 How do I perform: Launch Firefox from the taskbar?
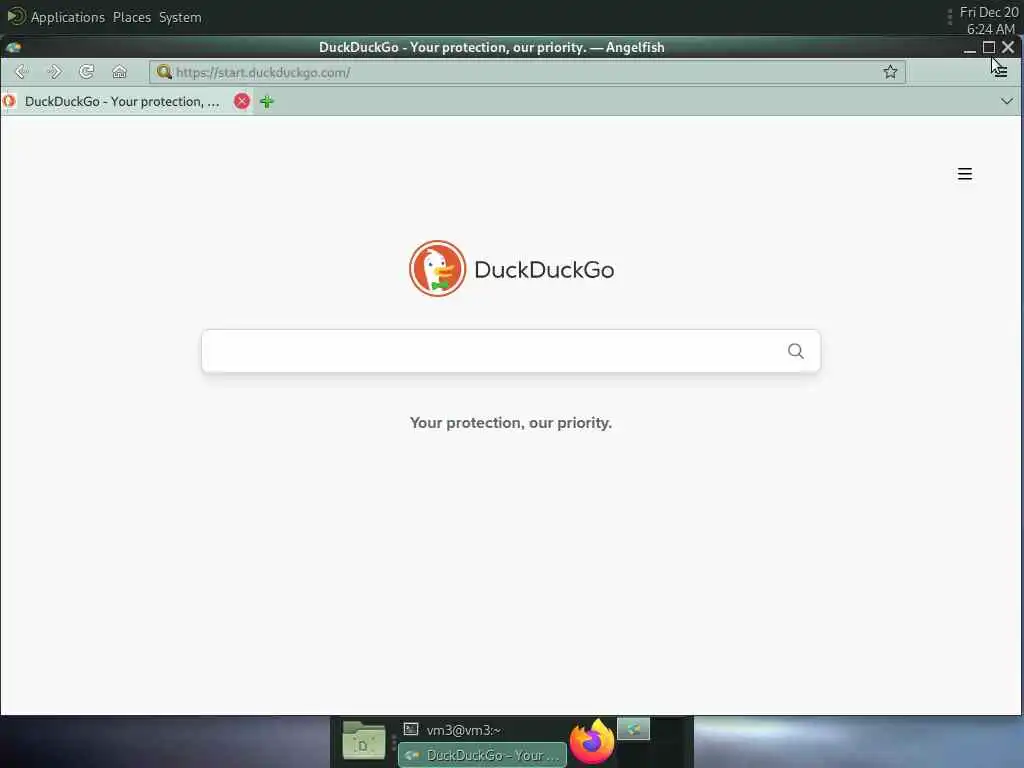pos(592,741)
